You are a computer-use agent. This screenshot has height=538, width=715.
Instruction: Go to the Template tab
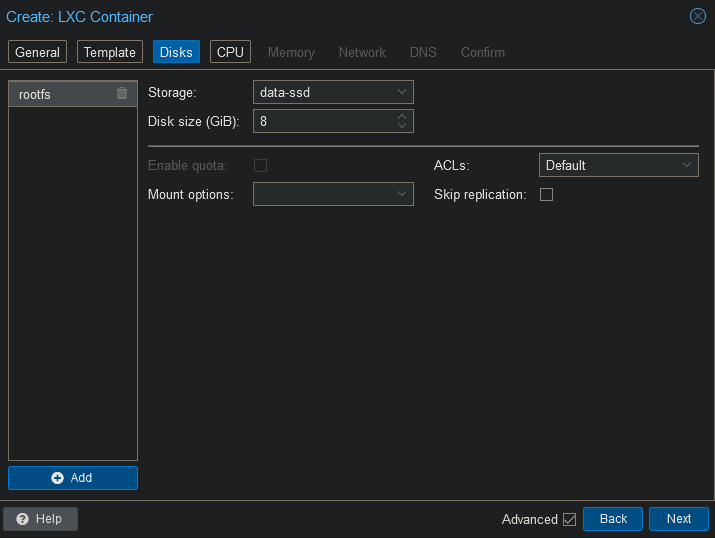pyautogui.click(x=109, y=52)
